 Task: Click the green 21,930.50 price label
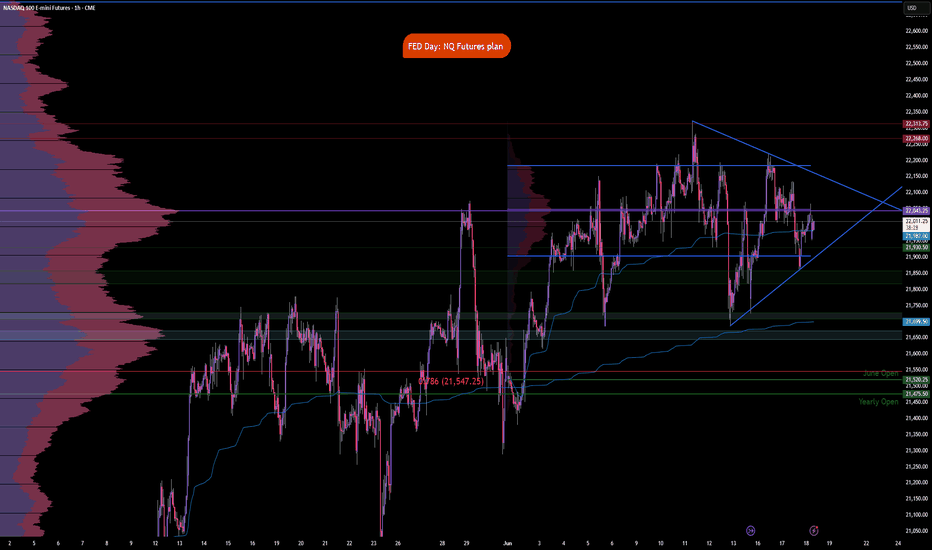click(916, 247)
